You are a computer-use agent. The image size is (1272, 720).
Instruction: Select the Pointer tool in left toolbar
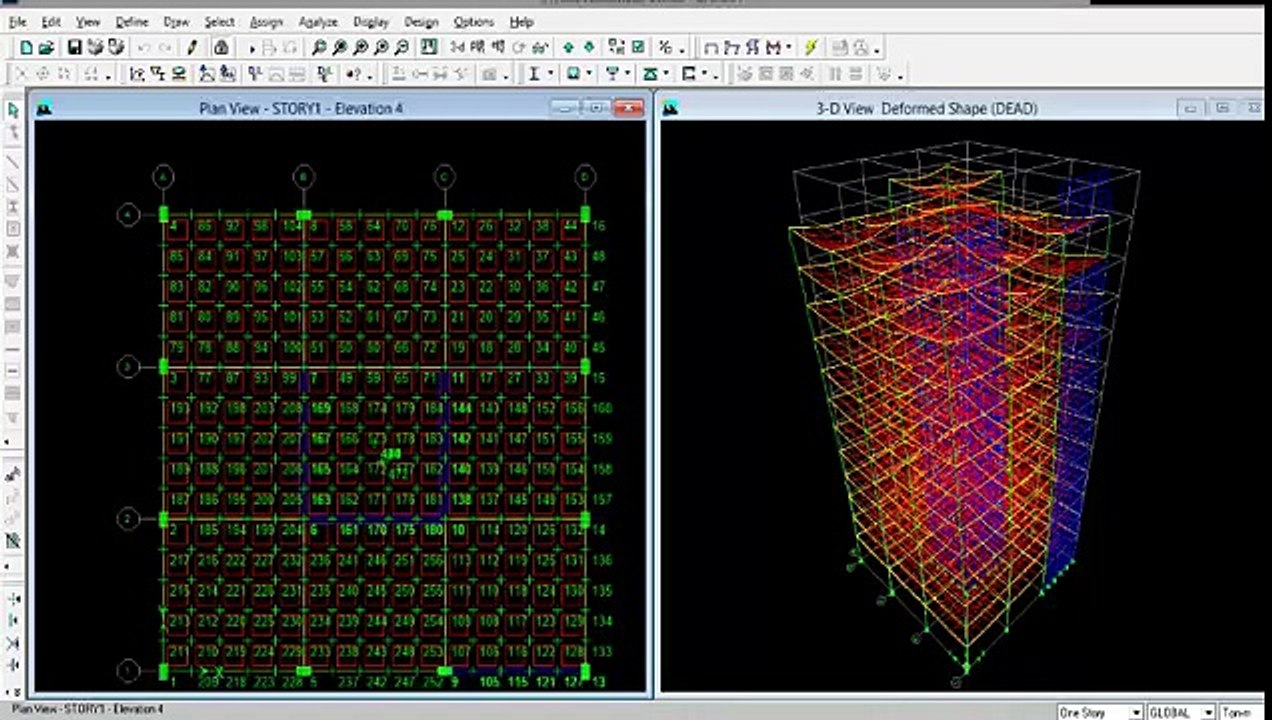tap(13, 110)
